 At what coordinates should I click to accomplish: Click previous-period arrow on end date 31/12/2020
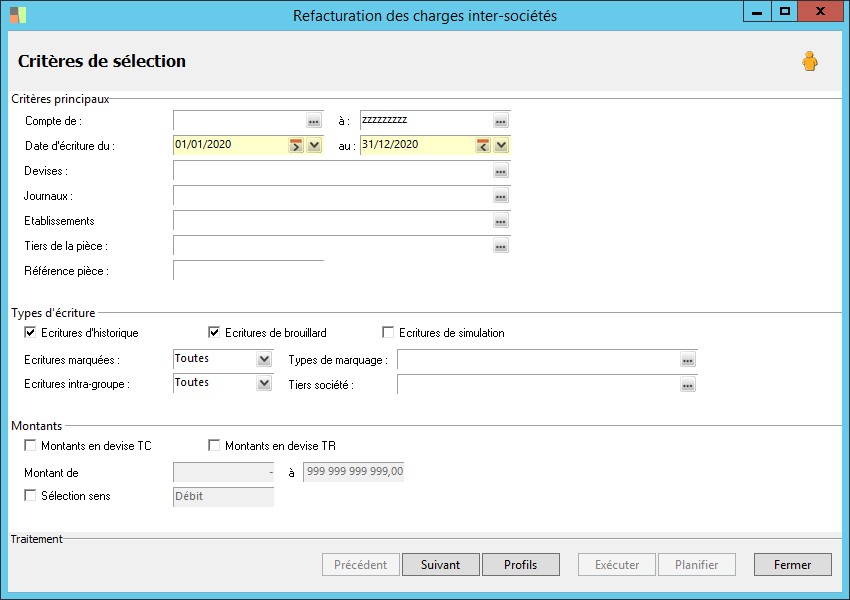click(483, 146)
